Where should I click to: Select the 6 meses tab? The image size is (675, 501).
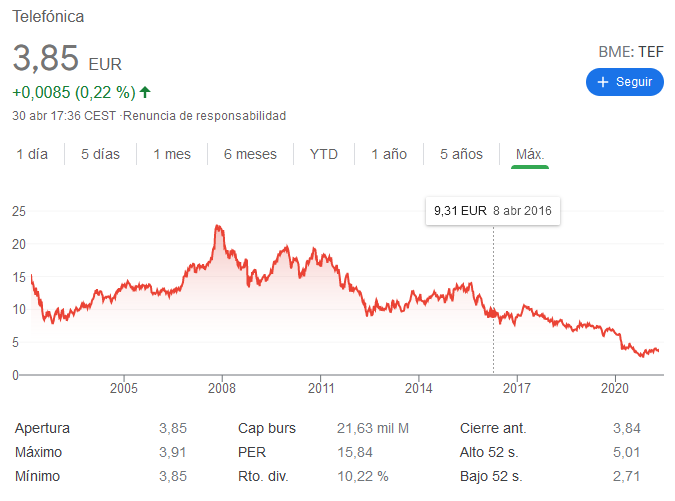(250, 154)
